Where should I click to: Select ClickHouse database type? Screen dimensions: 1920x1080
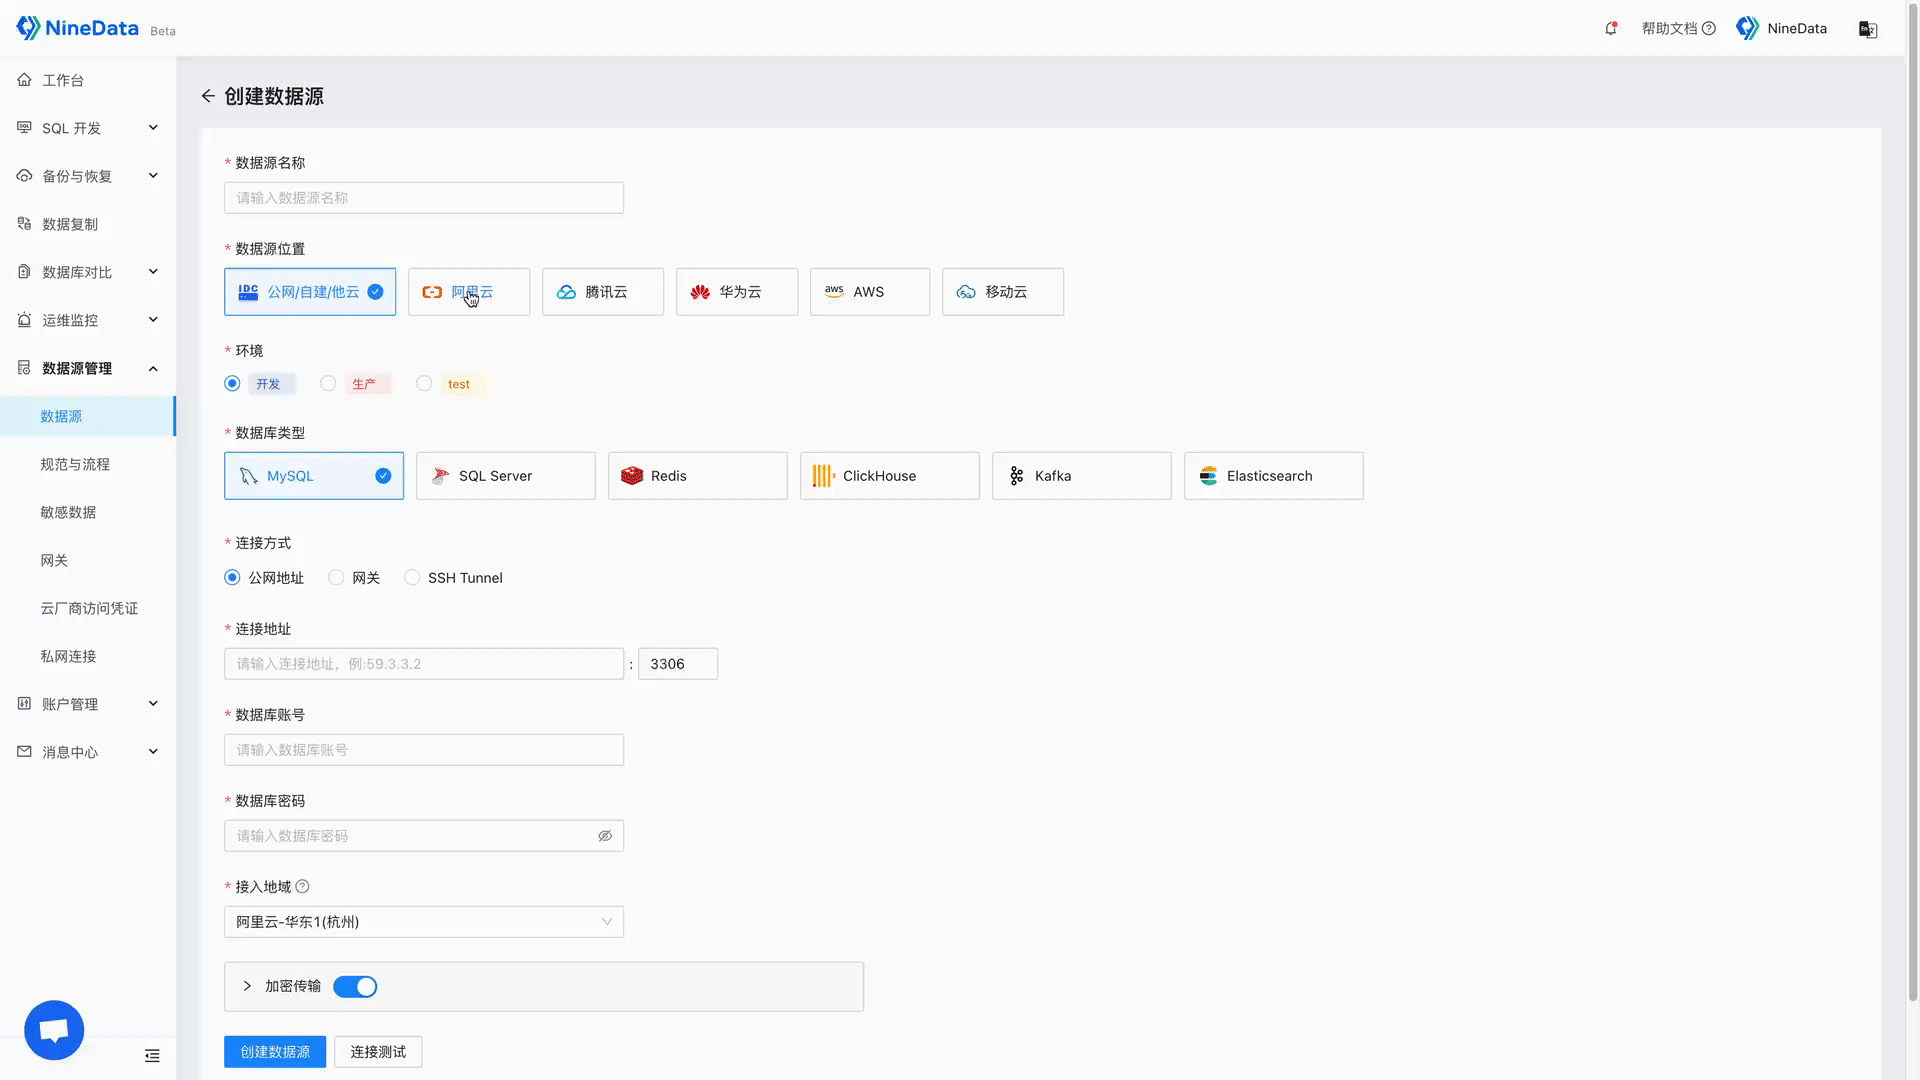click(x=890, y=476)
